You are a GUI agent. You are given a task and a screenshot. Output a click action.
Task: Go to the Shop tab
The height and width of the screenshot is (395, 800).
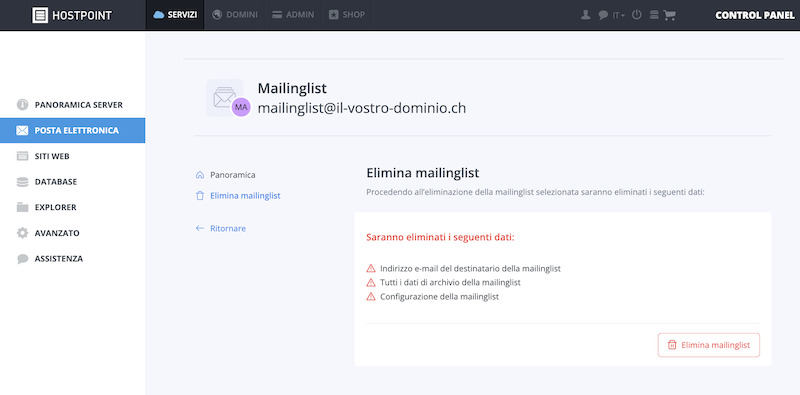(347, 15)
